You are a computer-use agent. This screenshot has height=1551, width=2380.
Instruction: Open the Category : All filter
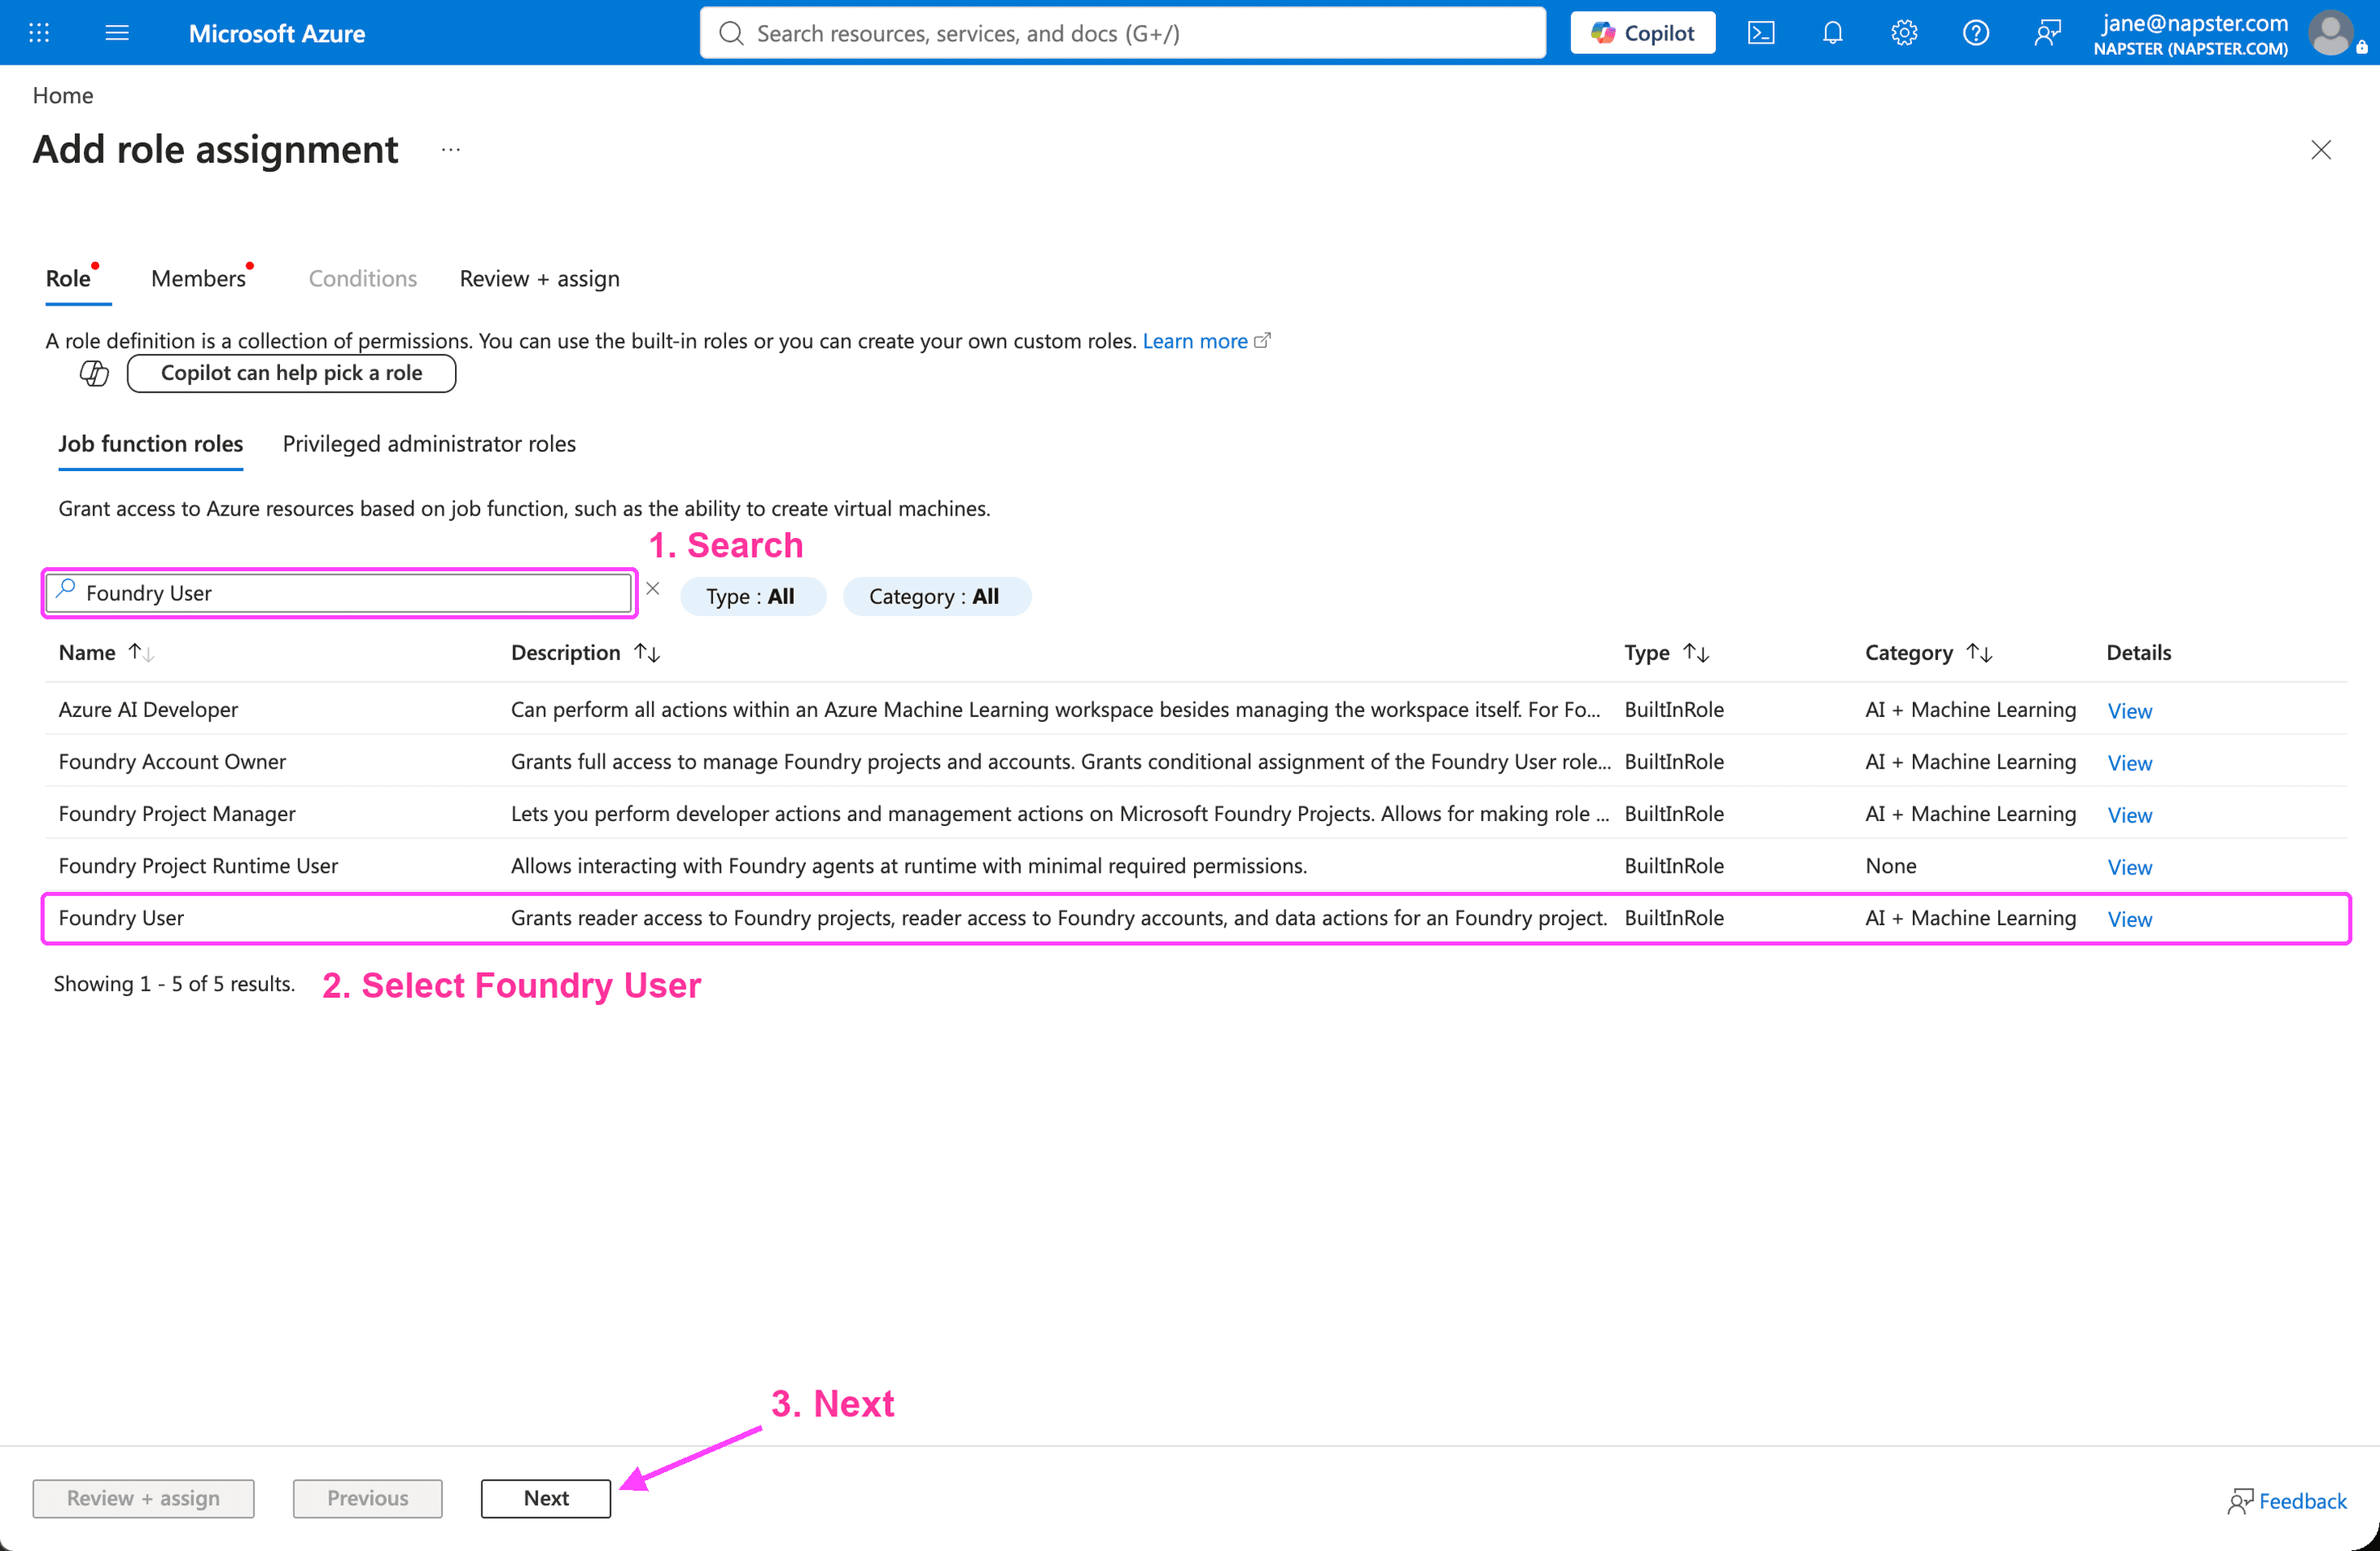[x=935, y=597]
